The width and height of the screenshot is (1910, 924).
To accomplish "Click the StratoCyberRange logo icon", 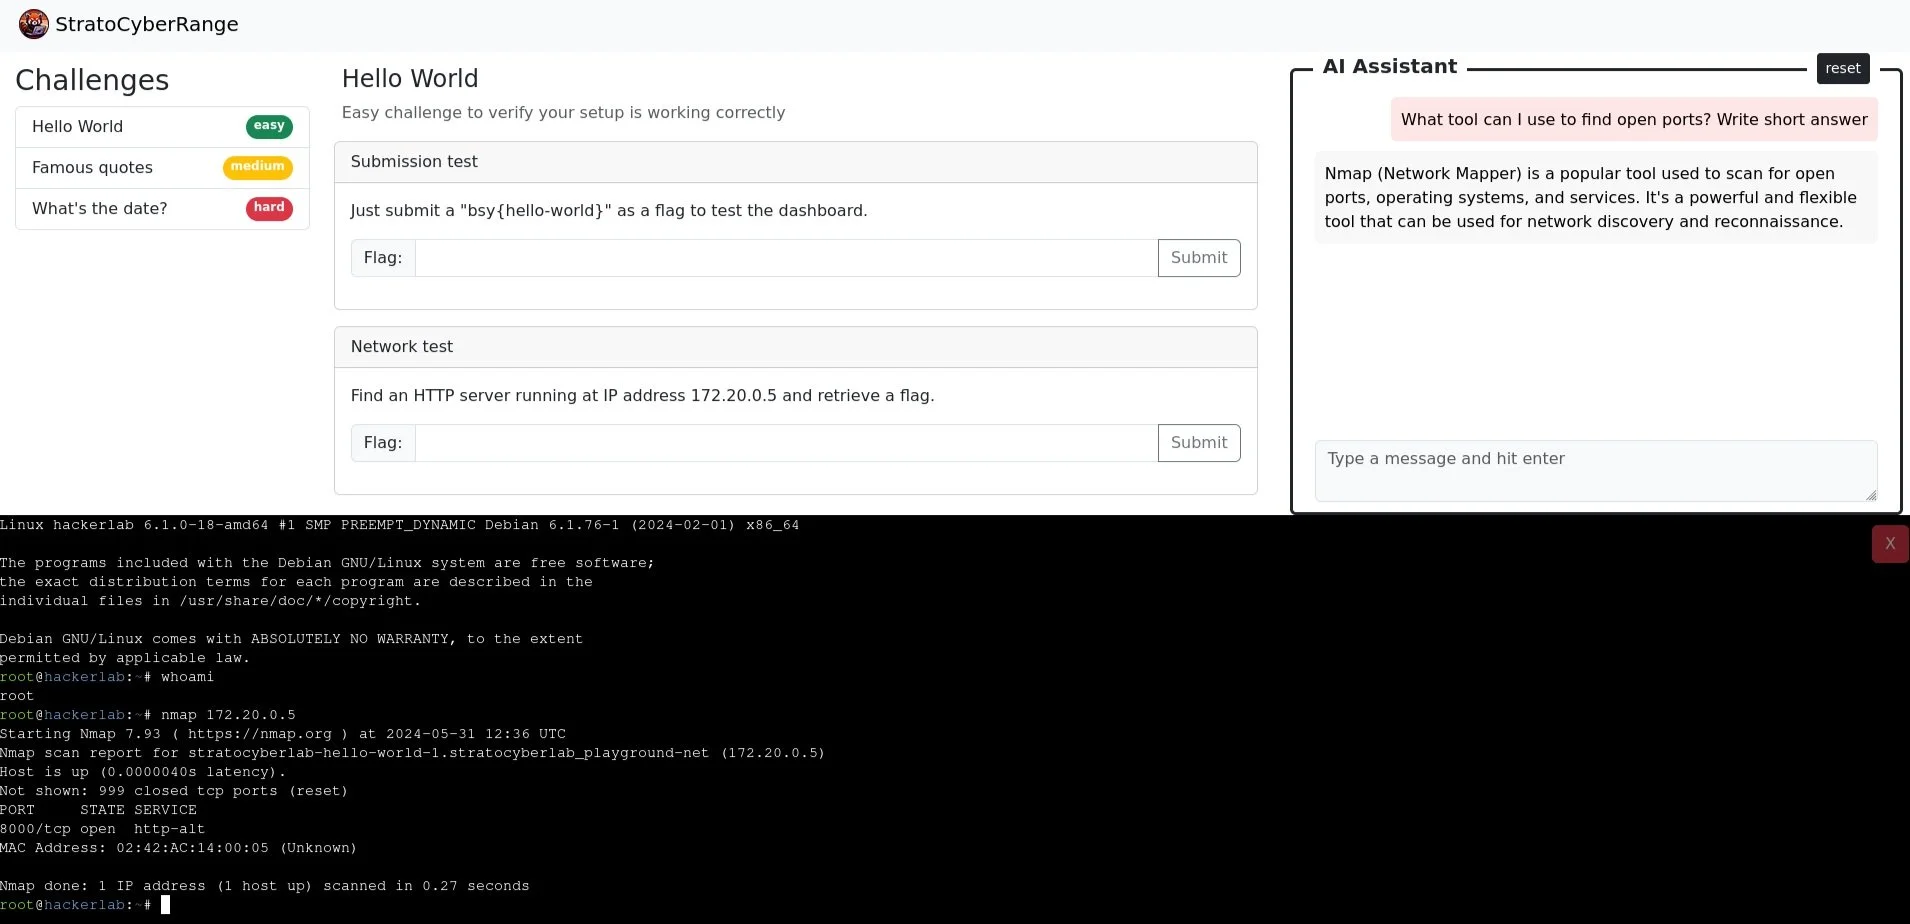I will pos(33,23).
